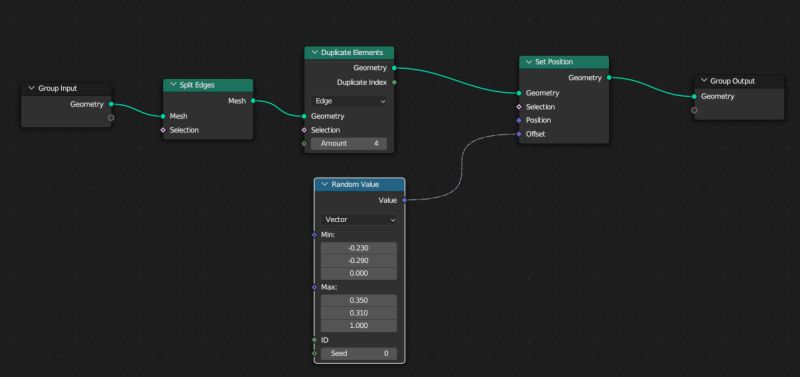Viewport: 800px width, 377px height.
Task: Click Max X value 0.350
Action: [359, 300]
